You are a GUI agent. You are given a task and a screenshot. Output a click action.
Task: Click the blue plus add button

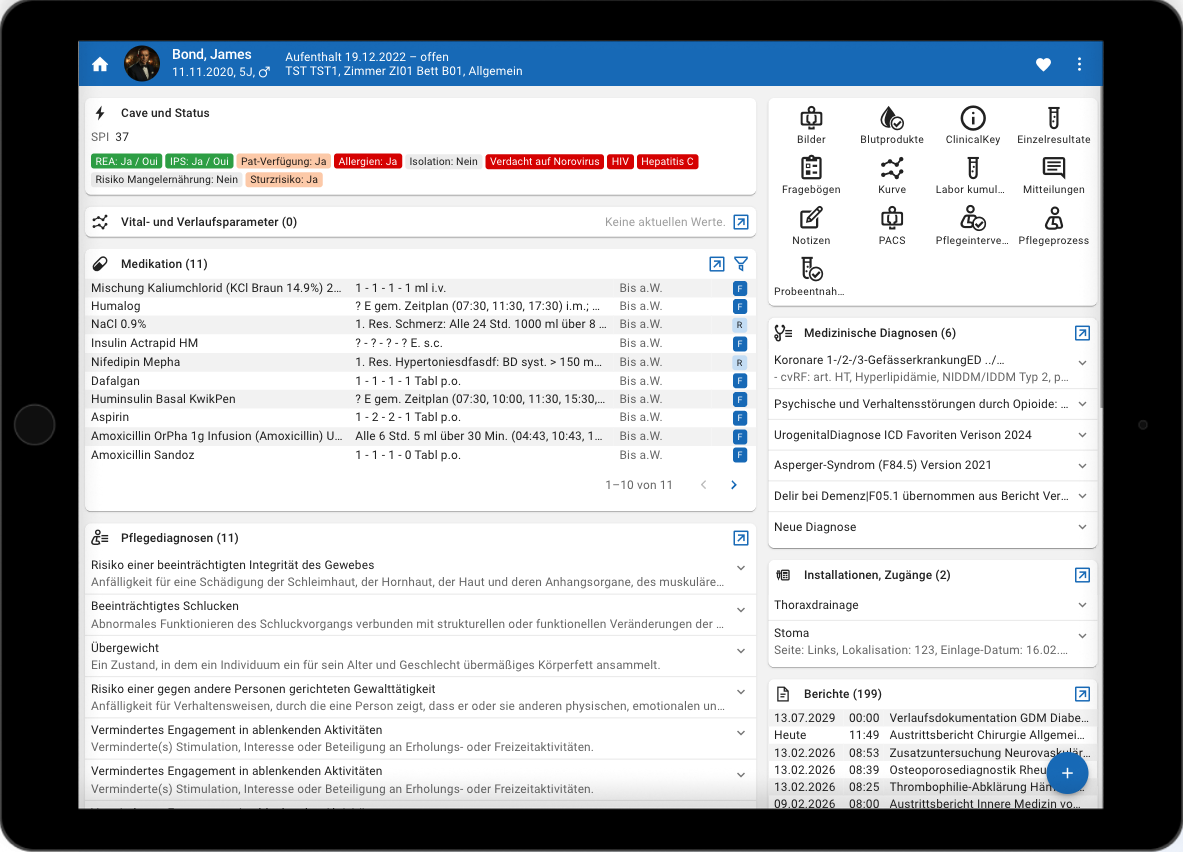1067,773
